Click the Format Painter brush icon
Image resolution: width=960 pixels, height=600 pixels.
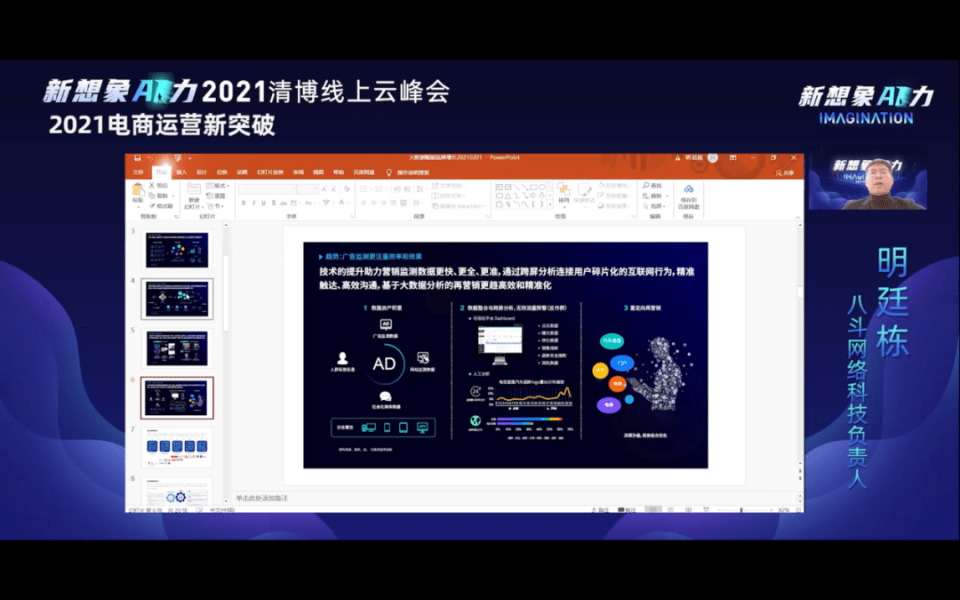tap(152, 205)
